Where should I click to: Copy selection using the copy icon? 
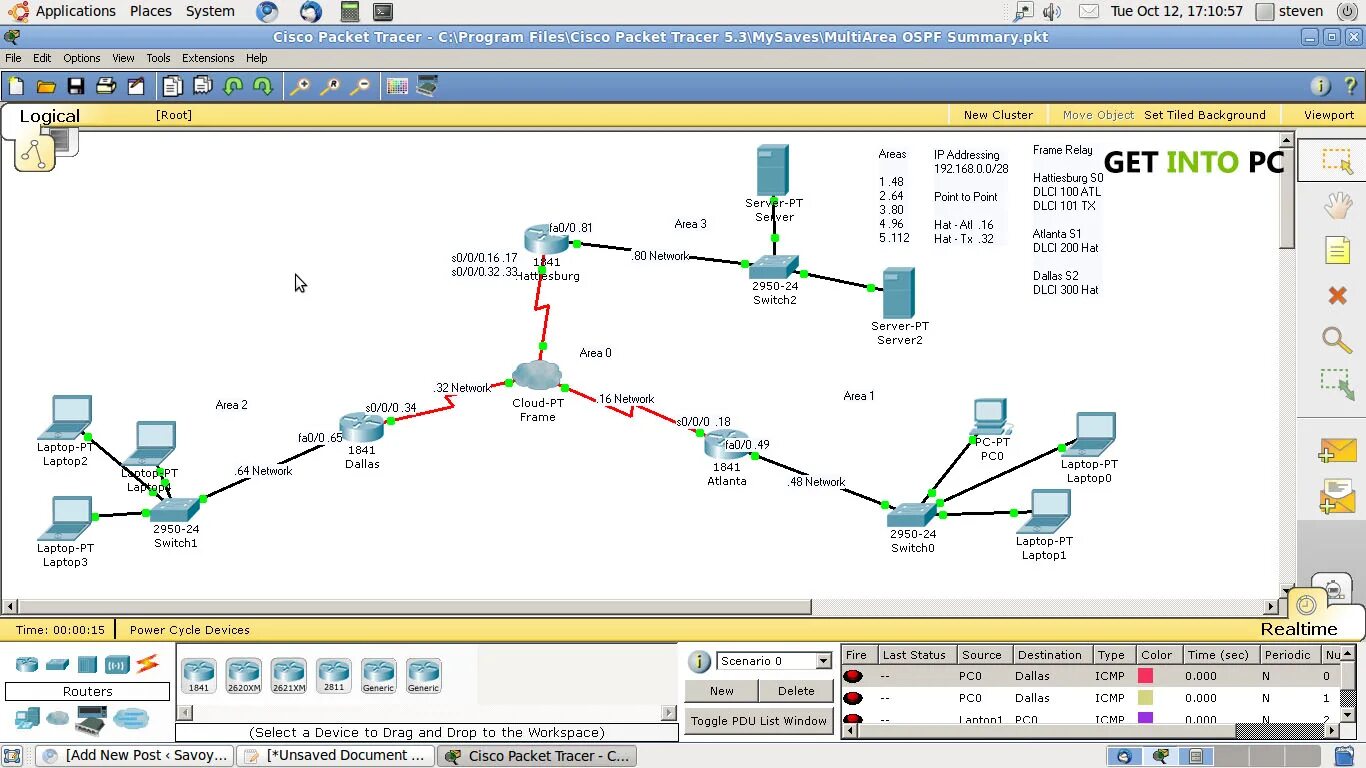click(x=173, y=86)
